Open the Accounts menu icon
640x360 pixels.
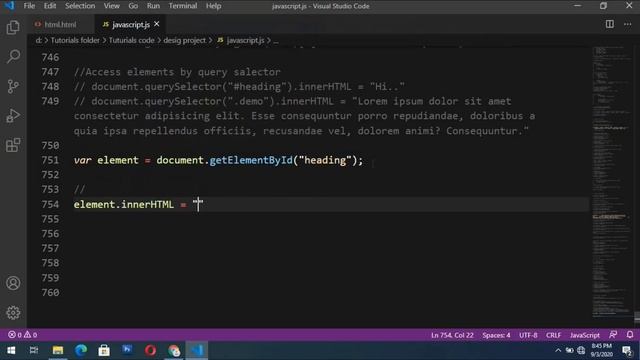click(x=13, y=283)
